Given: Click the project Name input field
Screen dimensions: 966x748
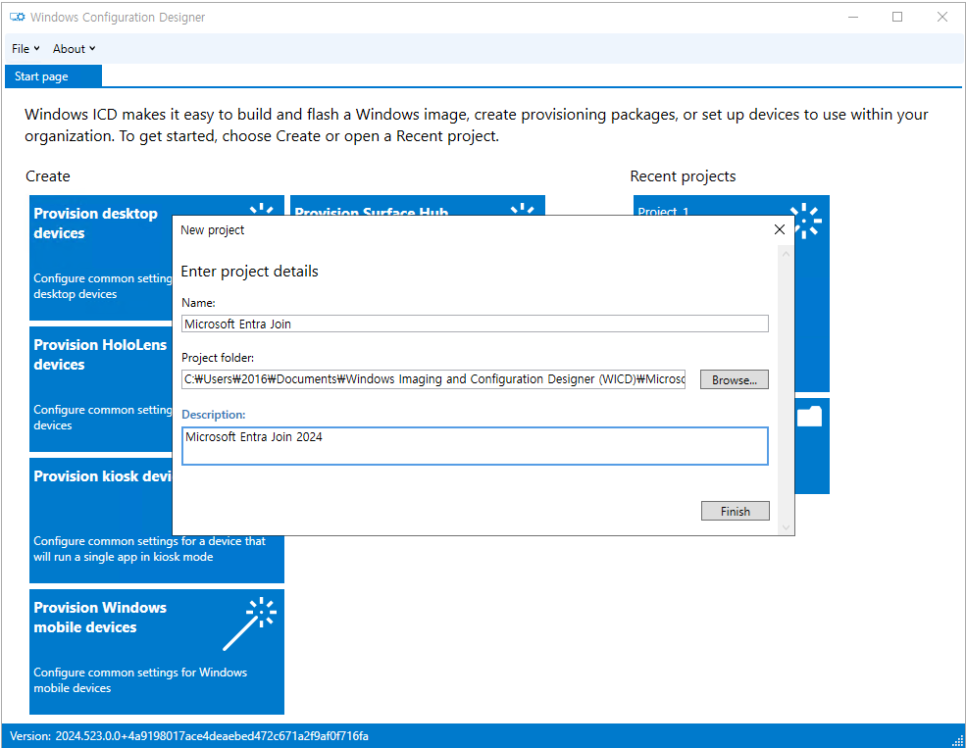Looking at the screenshot, I should (x=474, y=323).
